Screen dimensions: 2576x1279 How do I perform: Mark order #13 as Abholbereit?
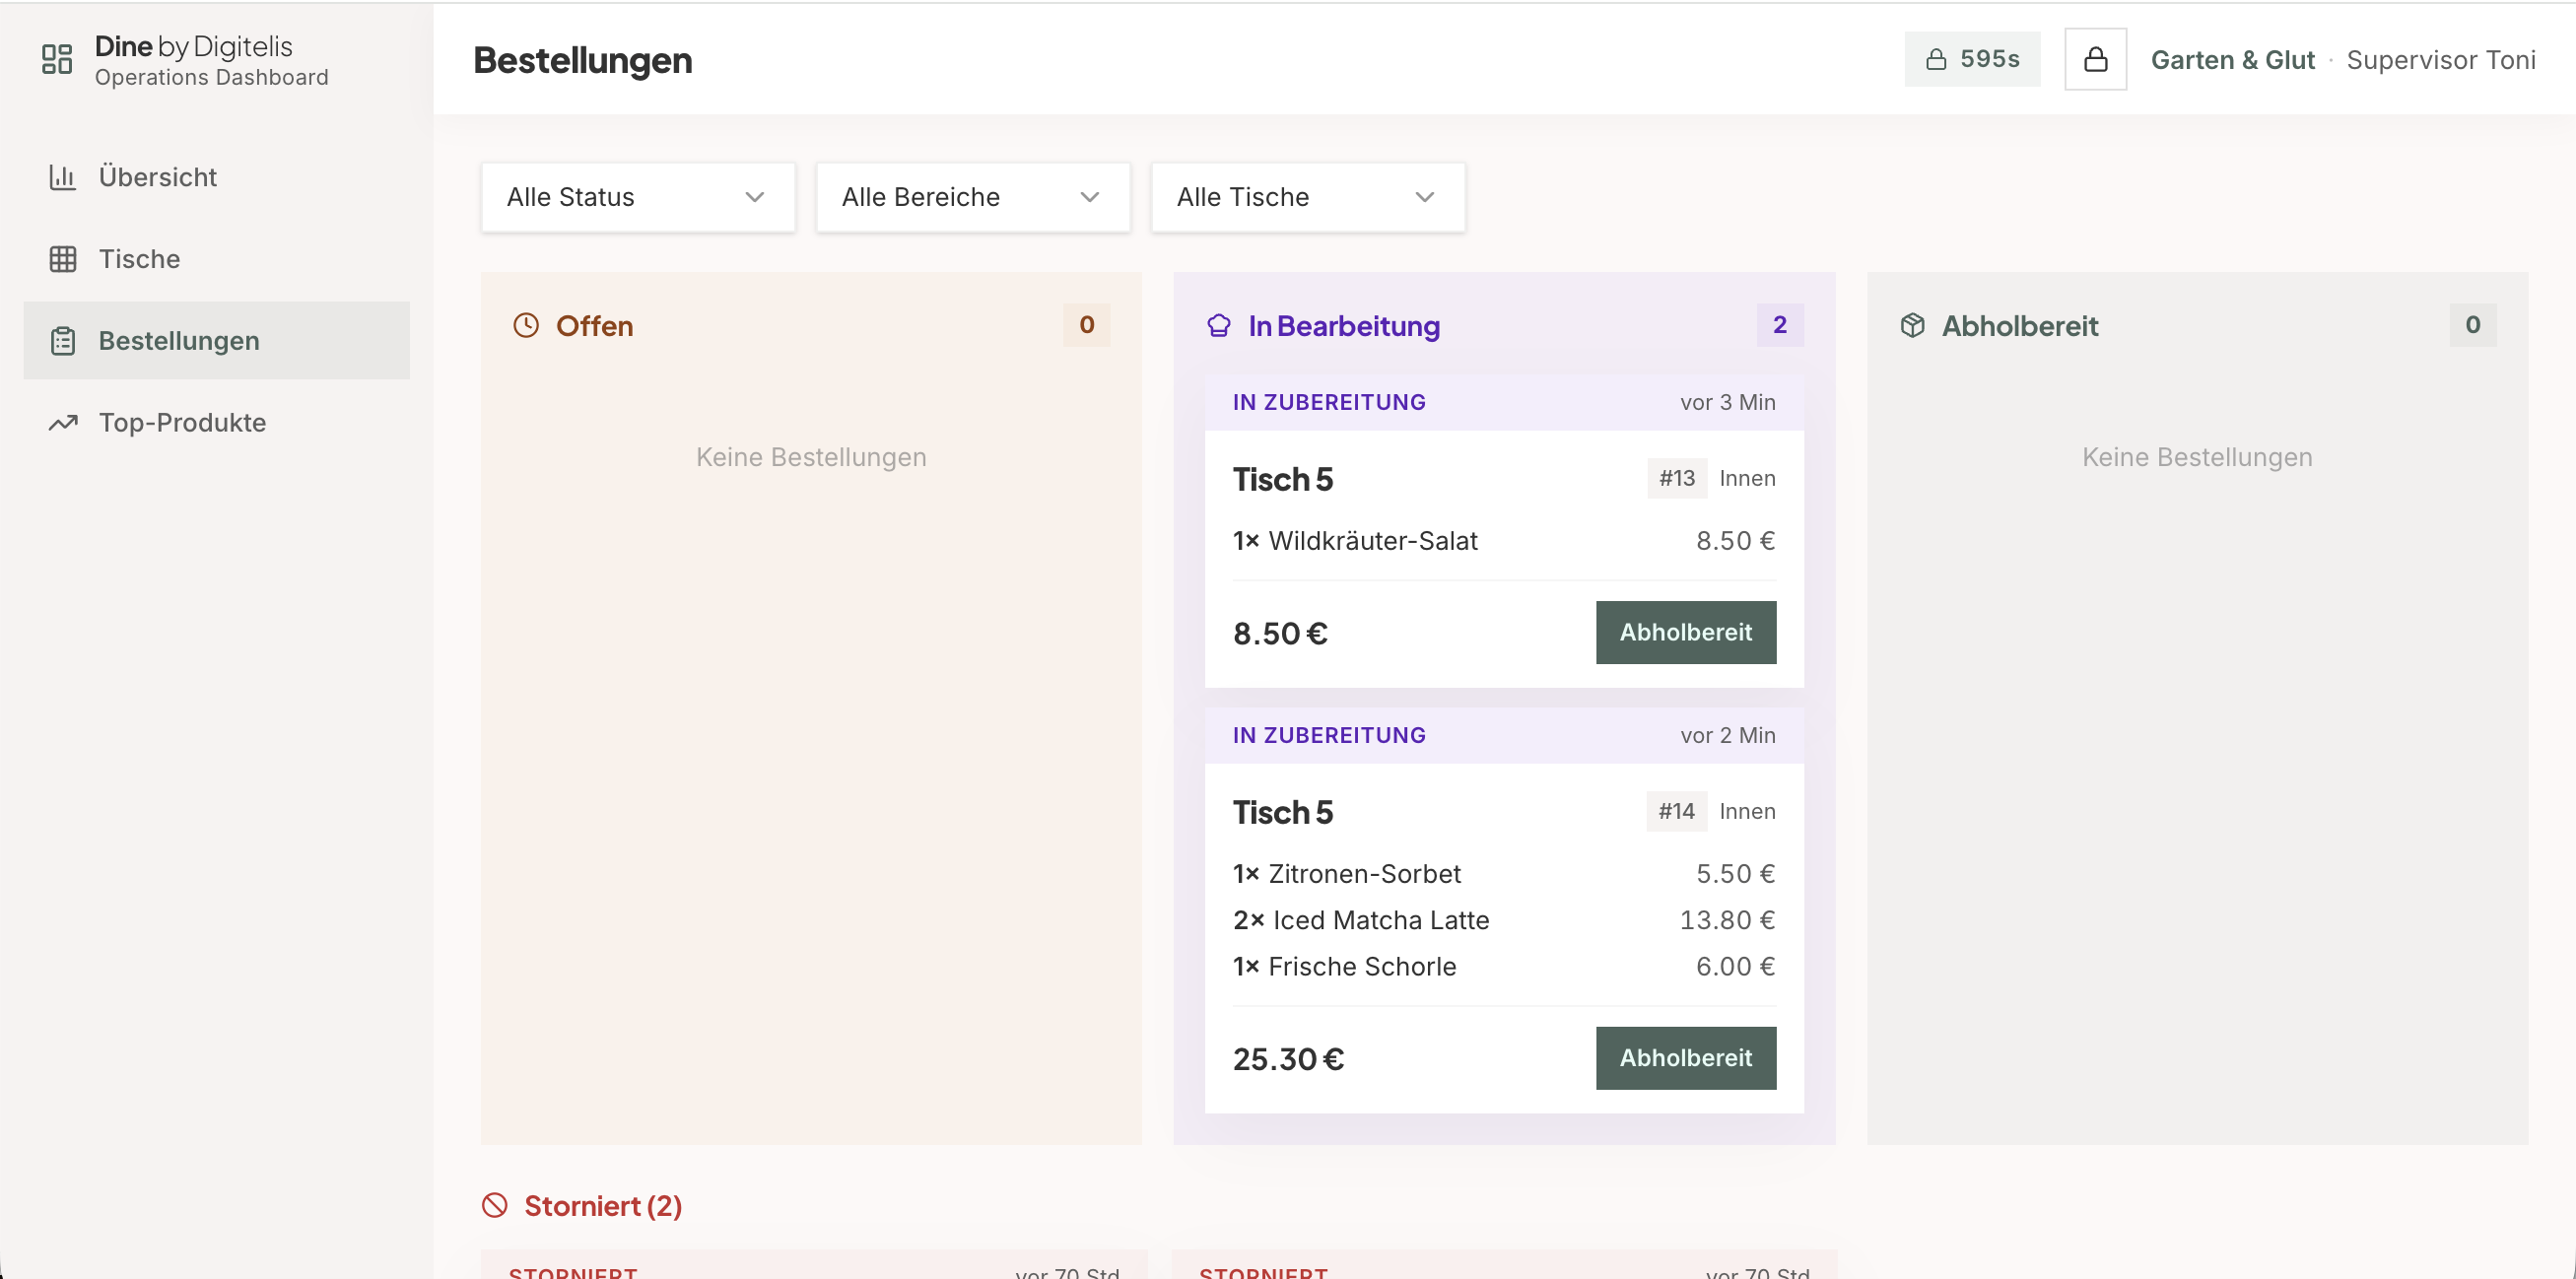click(1686, 632)
